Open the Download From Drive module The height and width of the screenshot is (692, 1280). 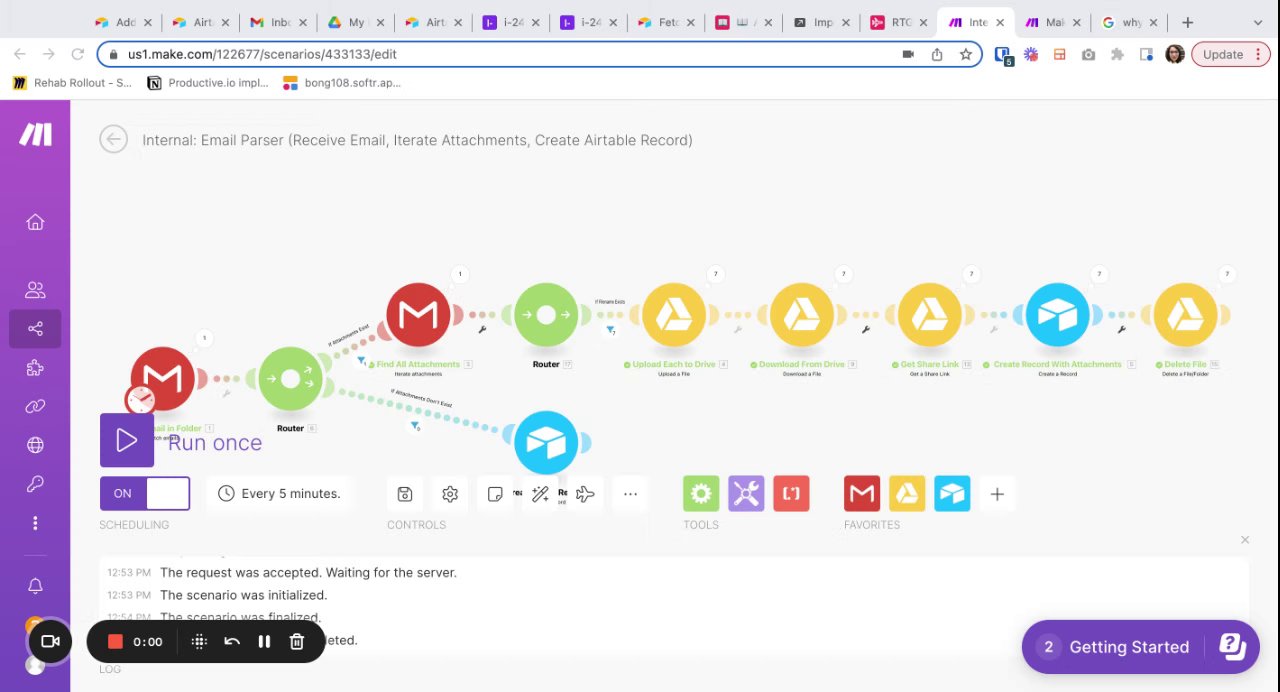(x=802, y=315)
